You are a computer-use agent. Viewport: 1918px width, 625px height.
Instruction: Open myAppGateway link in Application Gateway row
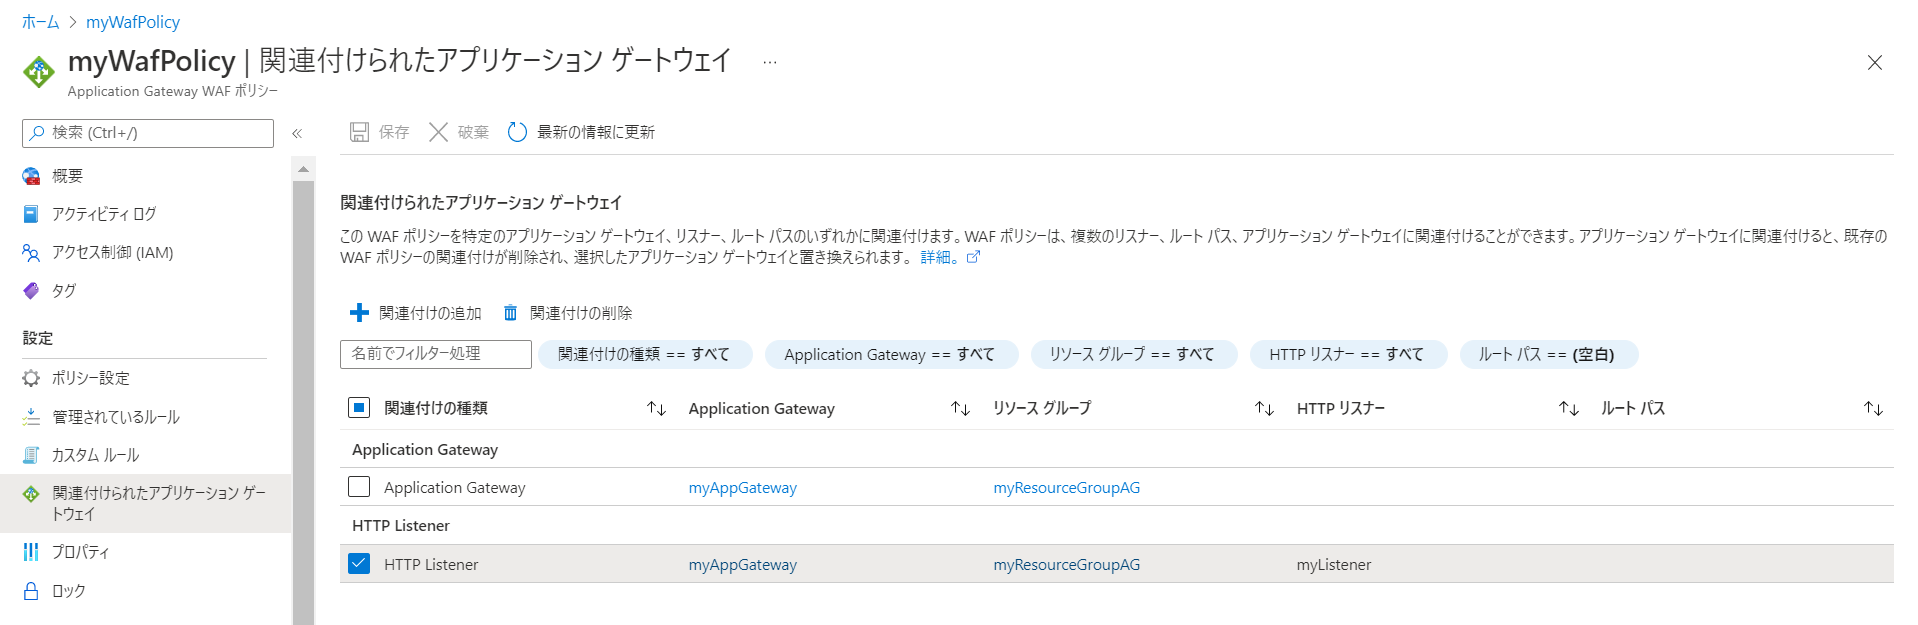pos(743,487)
